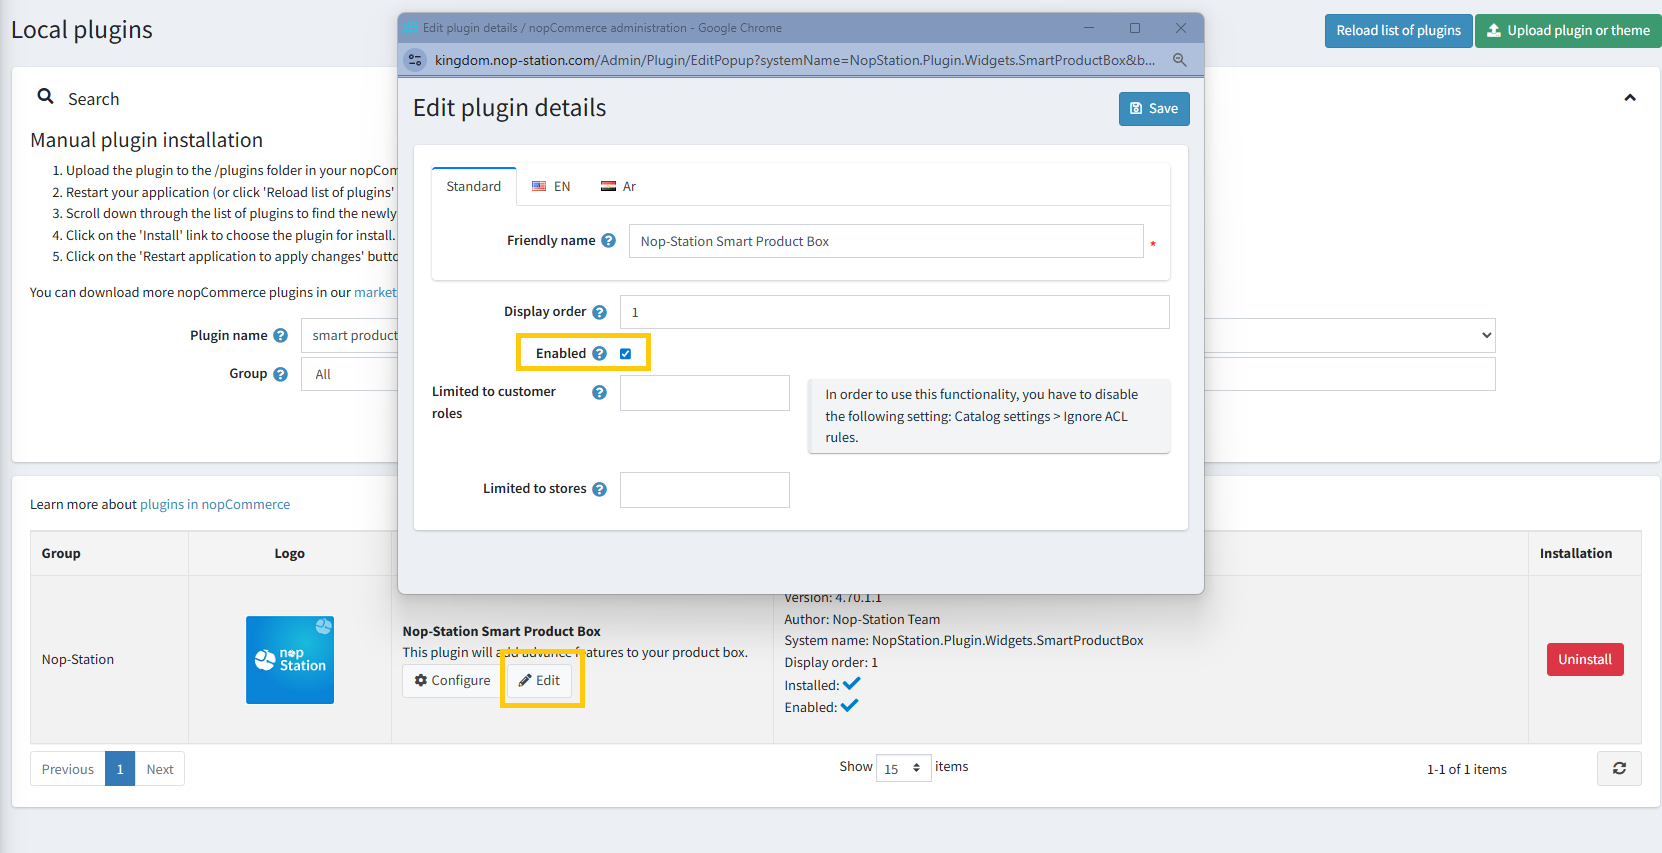Click the site info icon in popup address bar

[415, 60]
